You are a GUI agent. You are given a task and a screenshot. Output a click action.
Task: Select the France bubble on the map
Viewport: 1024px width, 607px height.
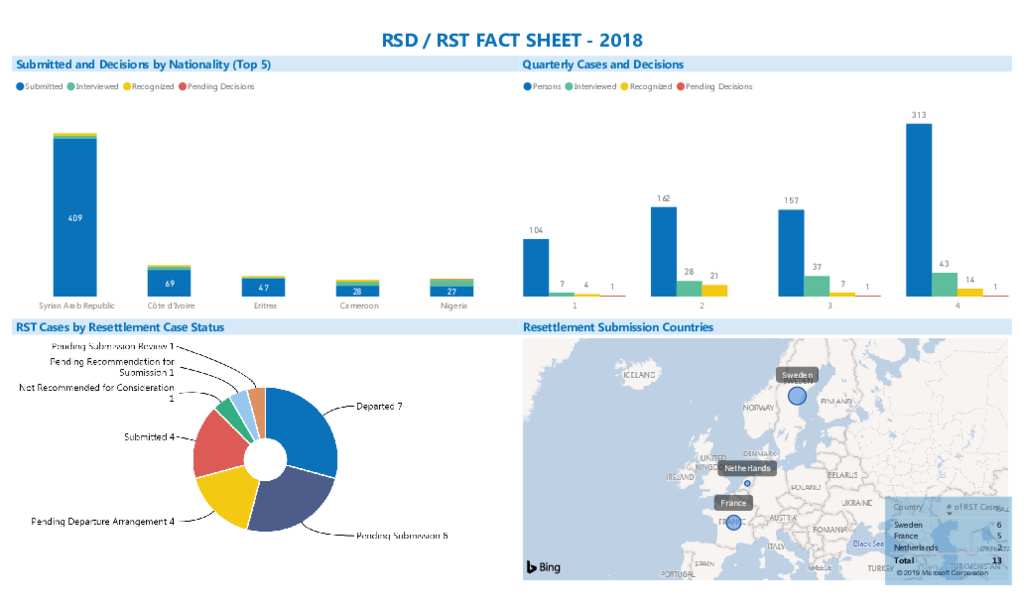733,520
